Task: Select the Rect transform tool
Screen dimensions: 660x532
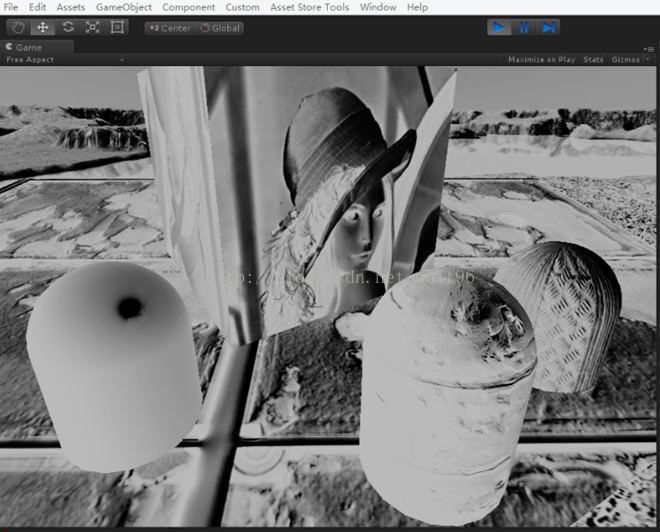Action: point(117,27)
